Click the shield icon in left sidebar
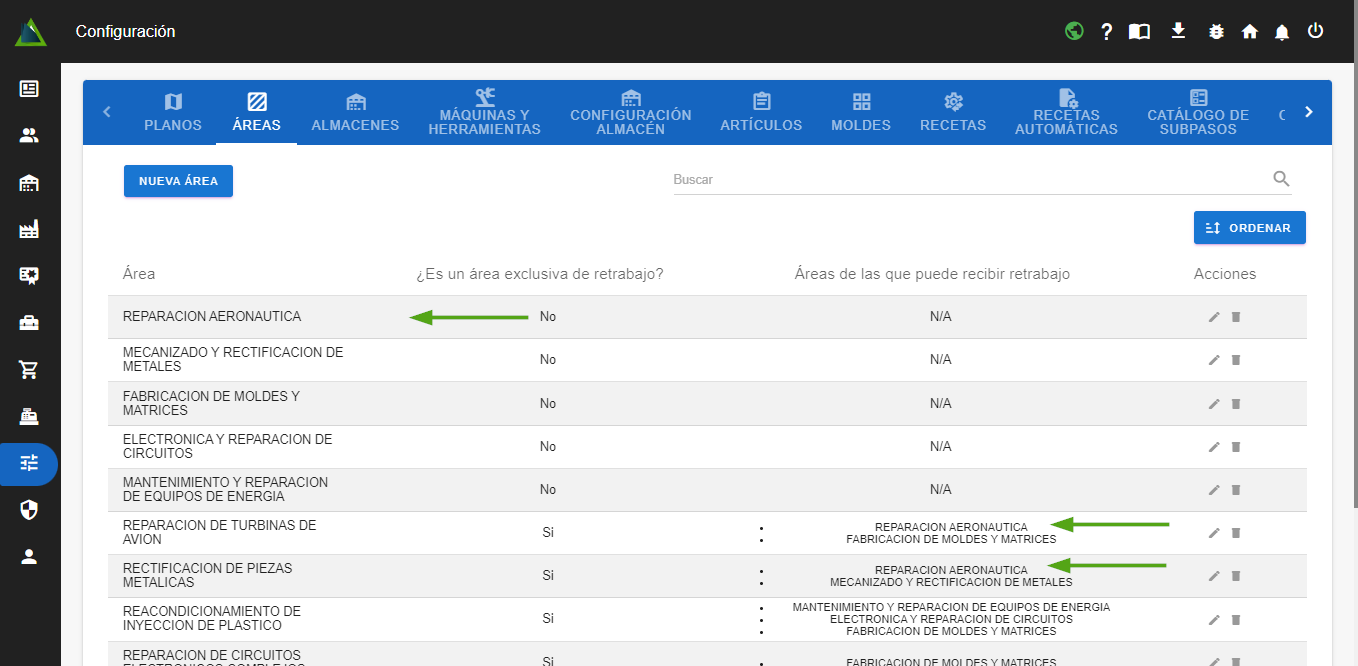1358x666 pixels. (x=29, y=510)
